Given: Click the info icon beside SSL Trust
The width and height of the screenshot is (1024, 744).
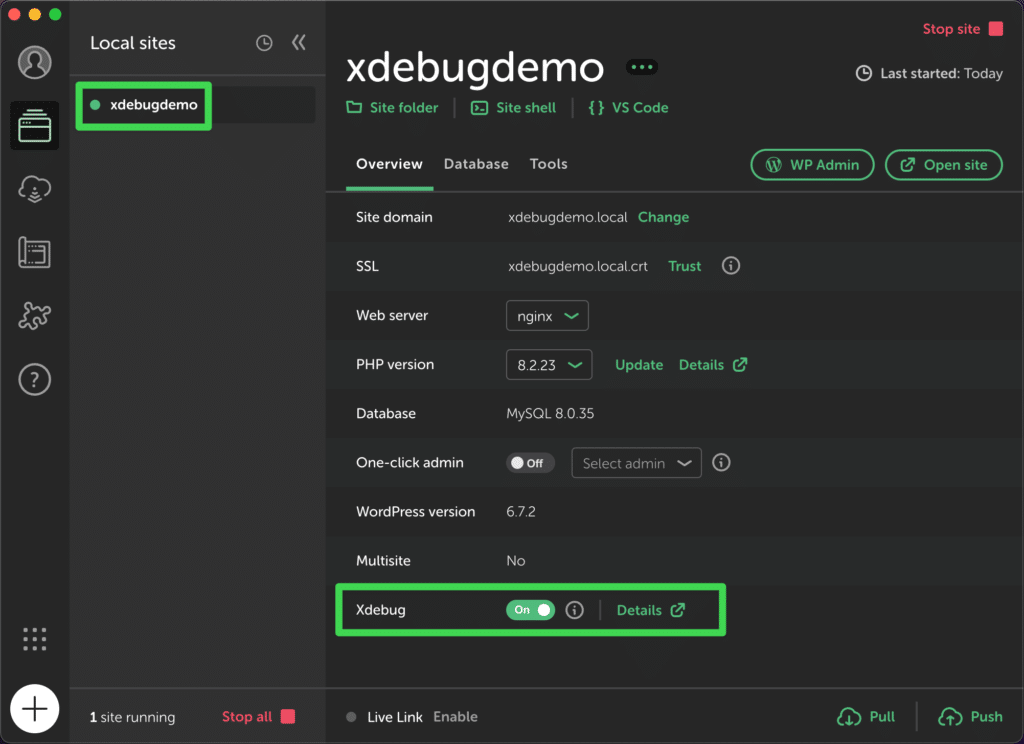Looking at the screenshot, I should pyautogui.click(x=731, y=266).
